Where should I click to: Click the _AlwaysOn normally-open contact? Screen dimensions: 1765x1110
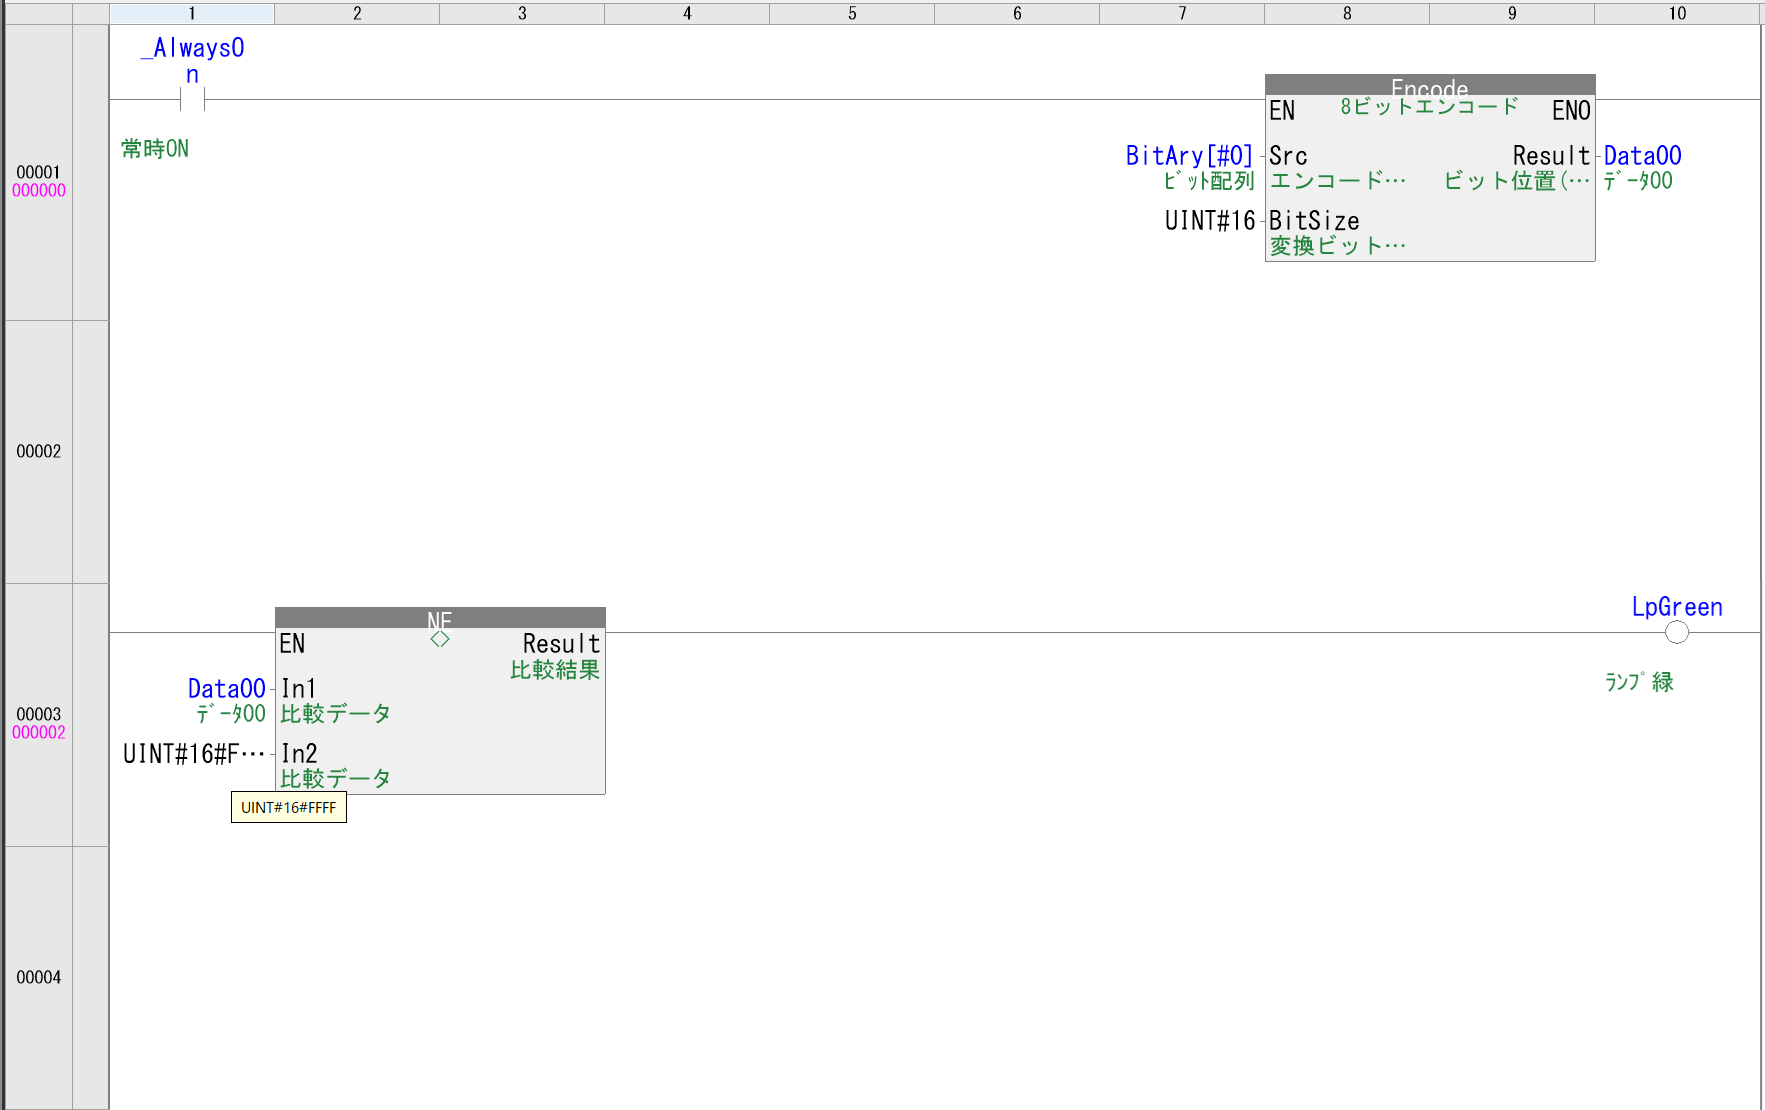[x=192, y=99]
